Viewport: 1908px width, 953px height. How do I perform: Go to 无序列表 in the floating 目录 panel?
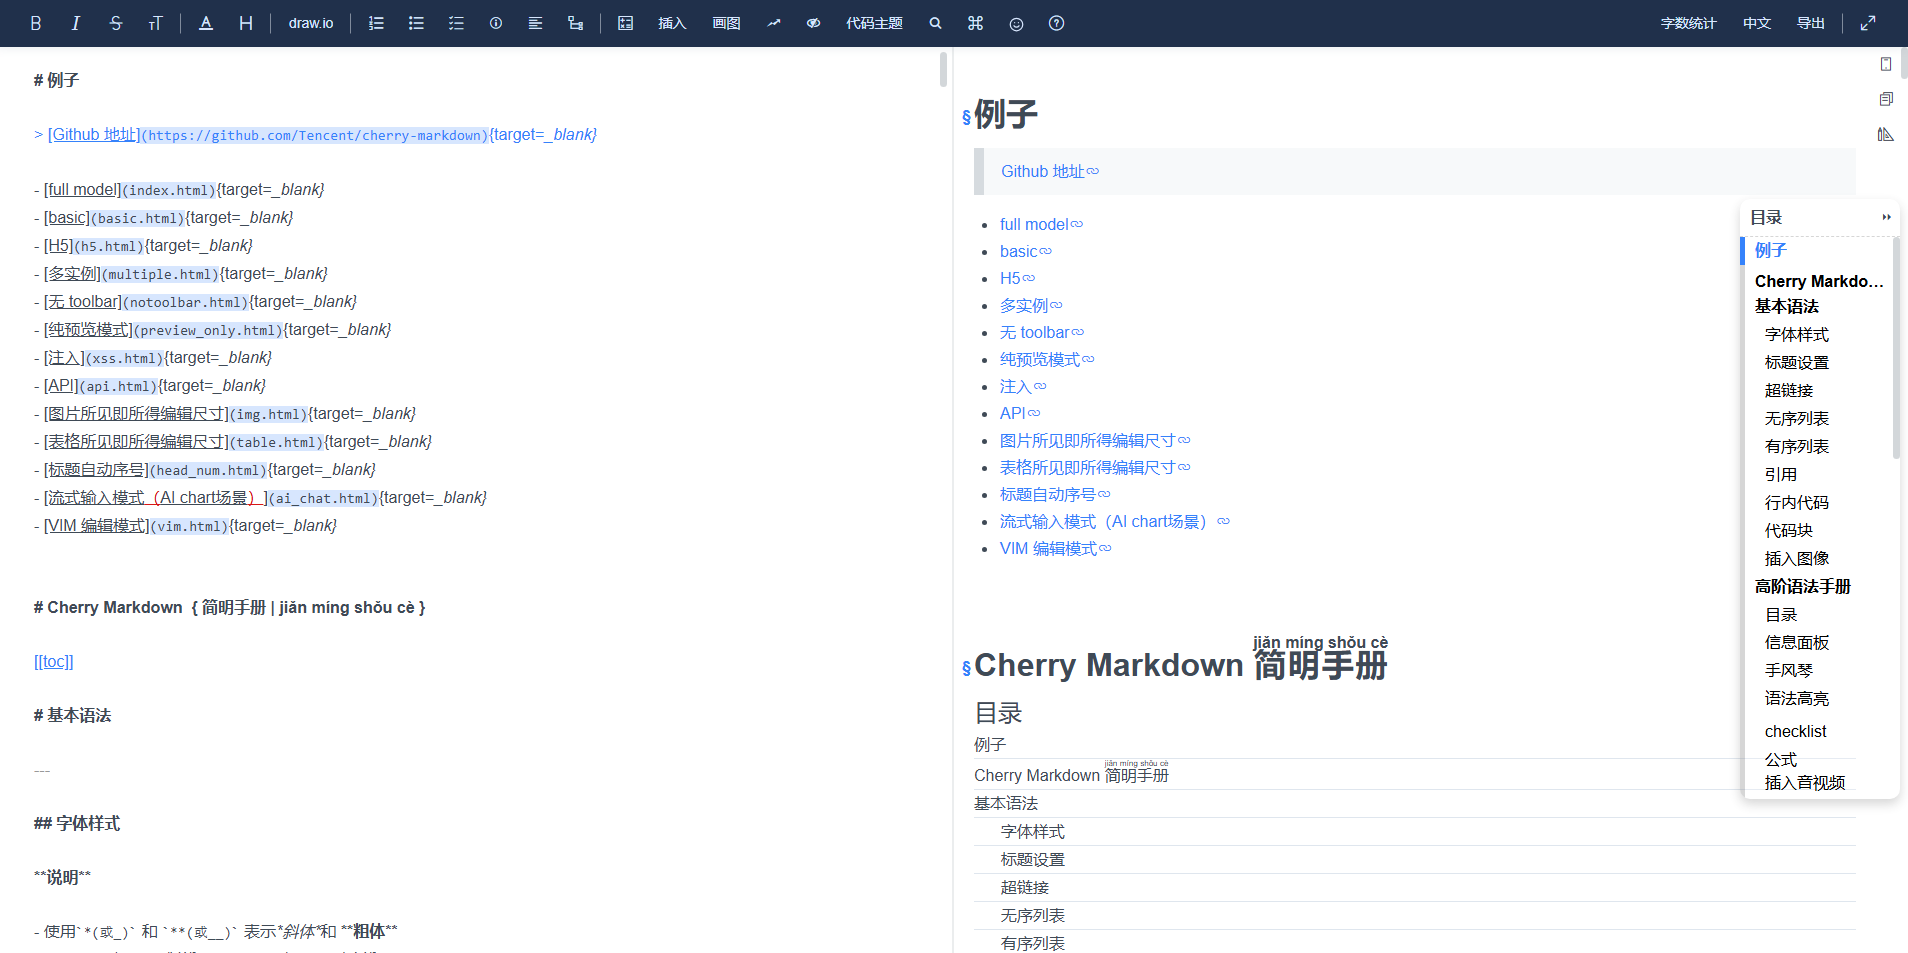pyautogui.click(x=1797, y=418)
